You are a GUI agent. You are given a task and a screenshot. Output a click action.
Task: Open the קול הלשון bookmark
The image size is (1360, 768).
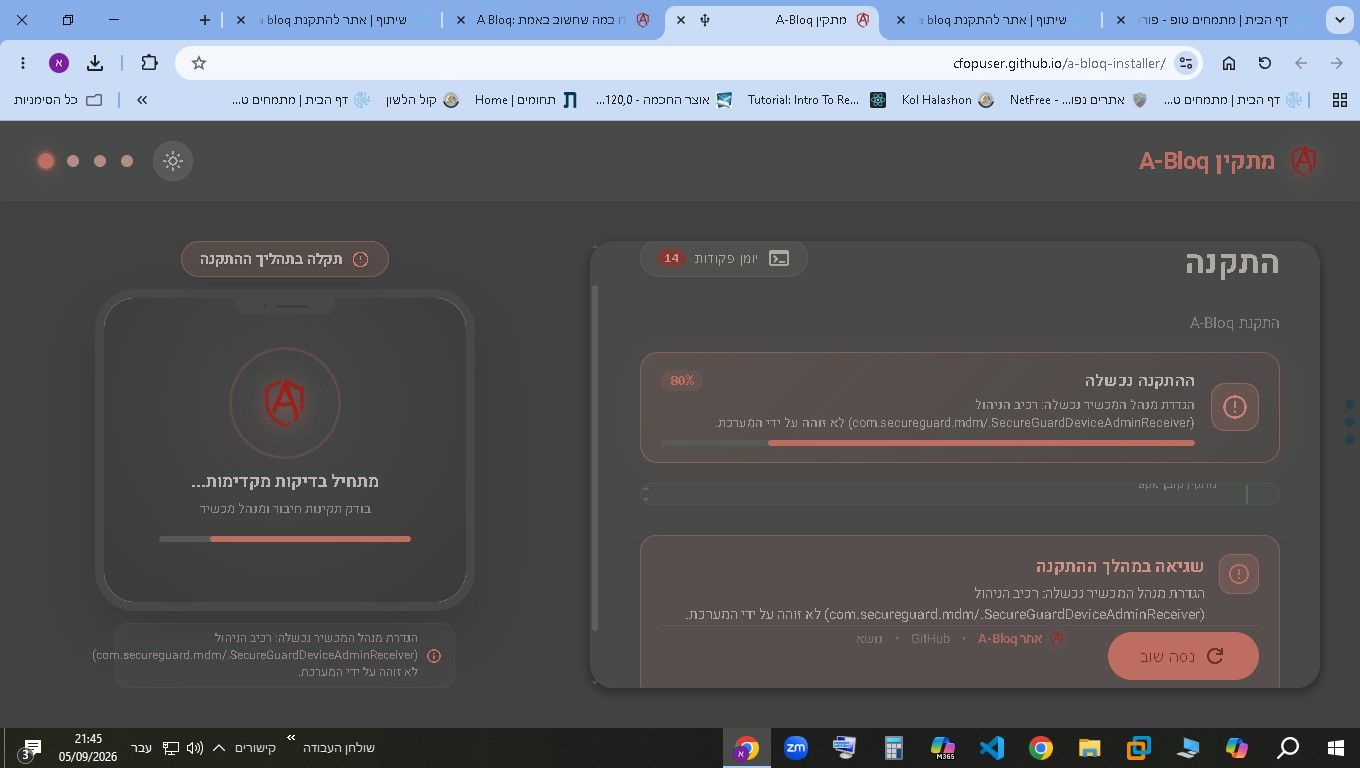pyautogui.click(x=423, y=99)
